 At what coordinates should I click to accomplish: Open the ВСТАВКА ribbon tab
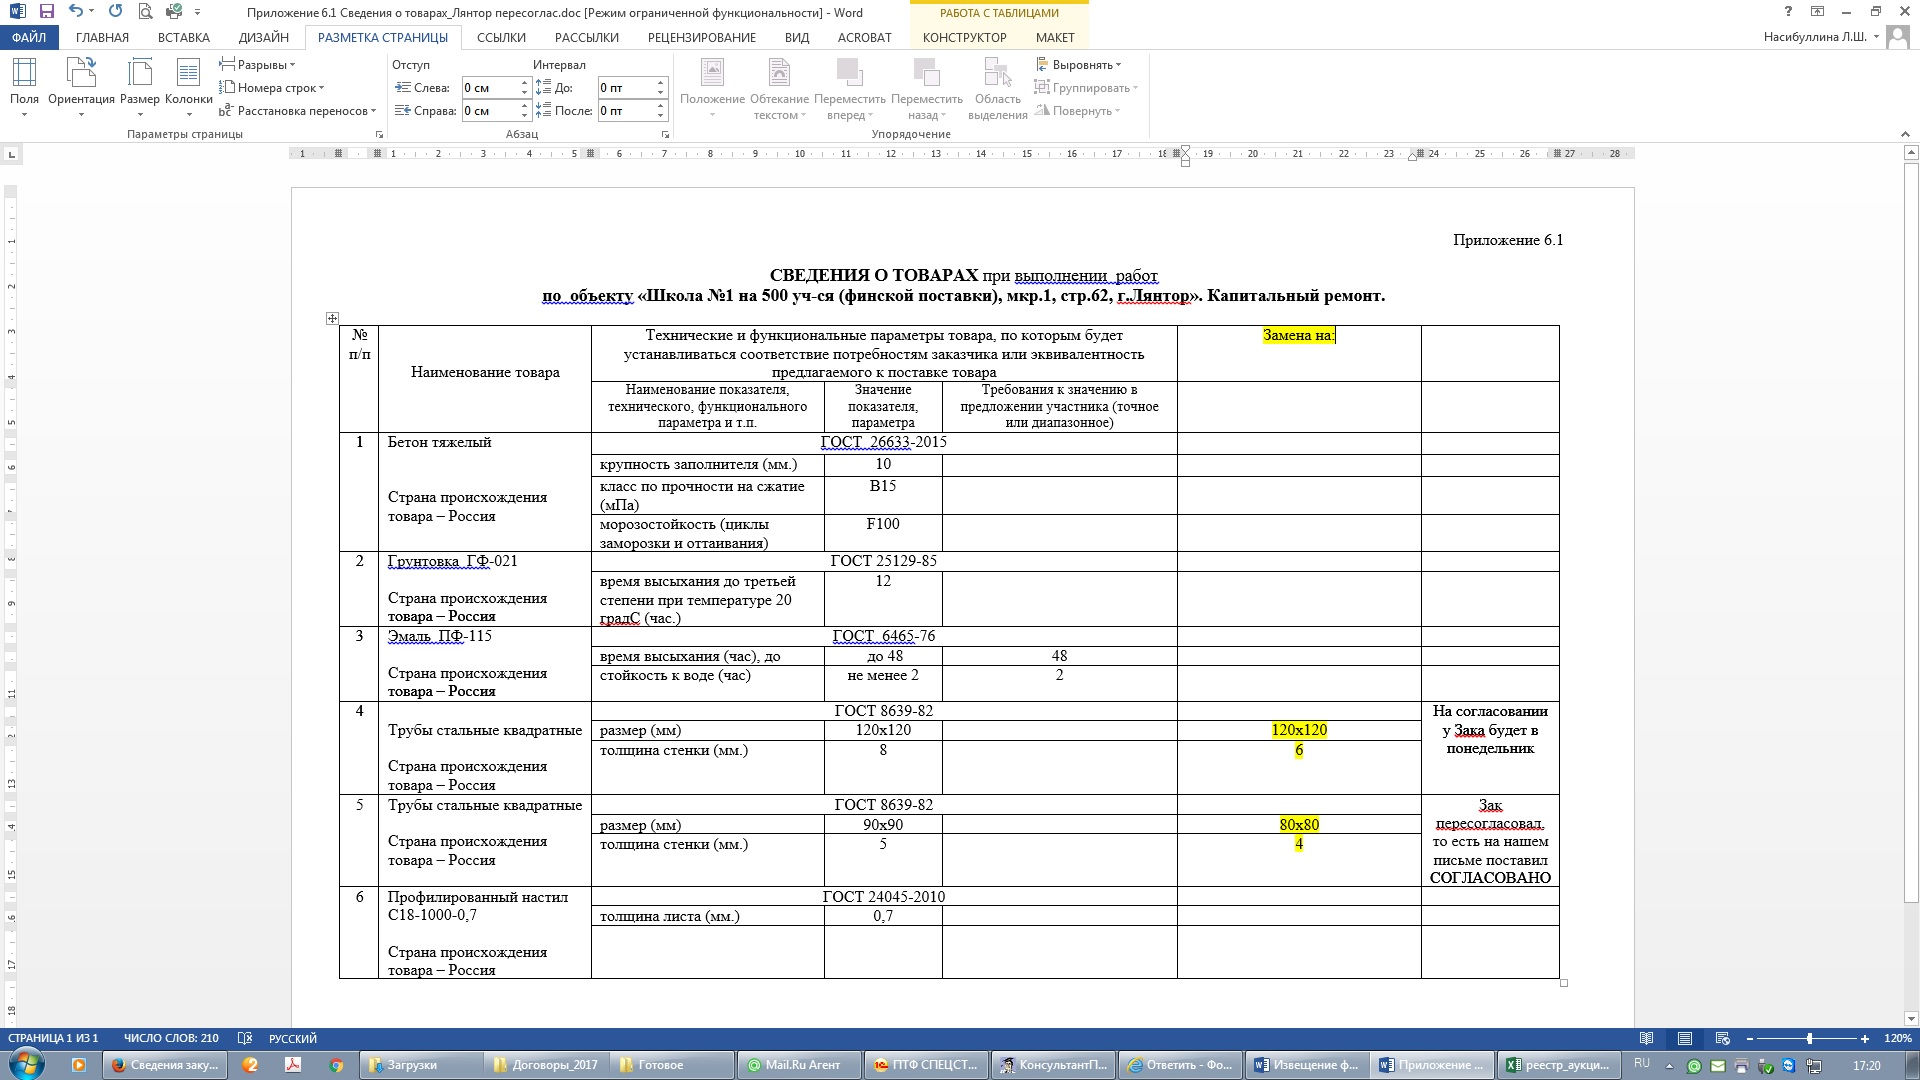point(183,37)
